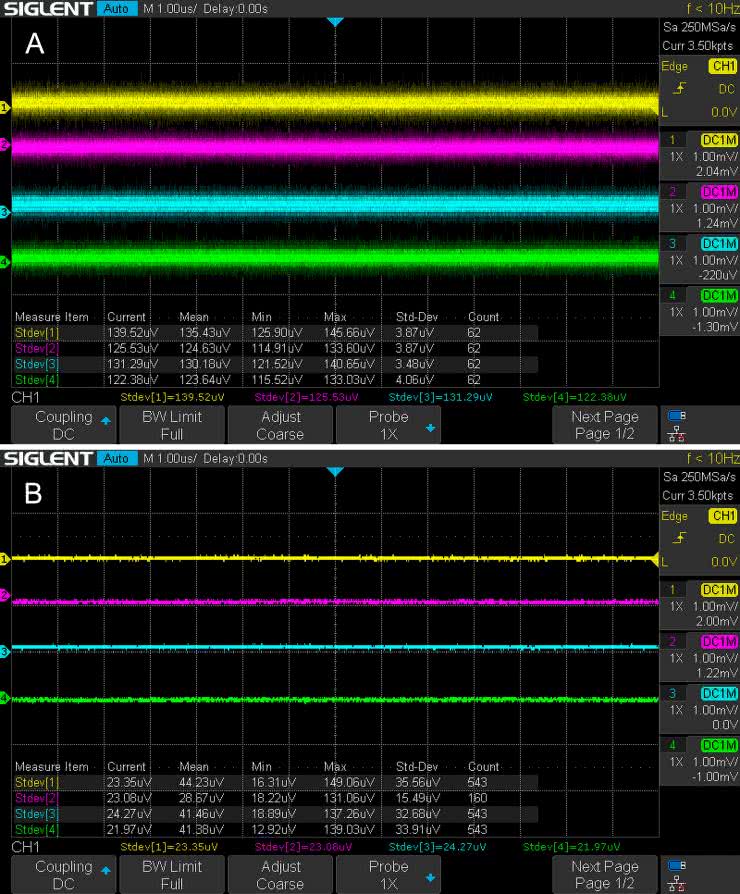Toggle the Auto trigger mode badge in screen A
This screenshot has height=894, width=740.
[116, 9]
